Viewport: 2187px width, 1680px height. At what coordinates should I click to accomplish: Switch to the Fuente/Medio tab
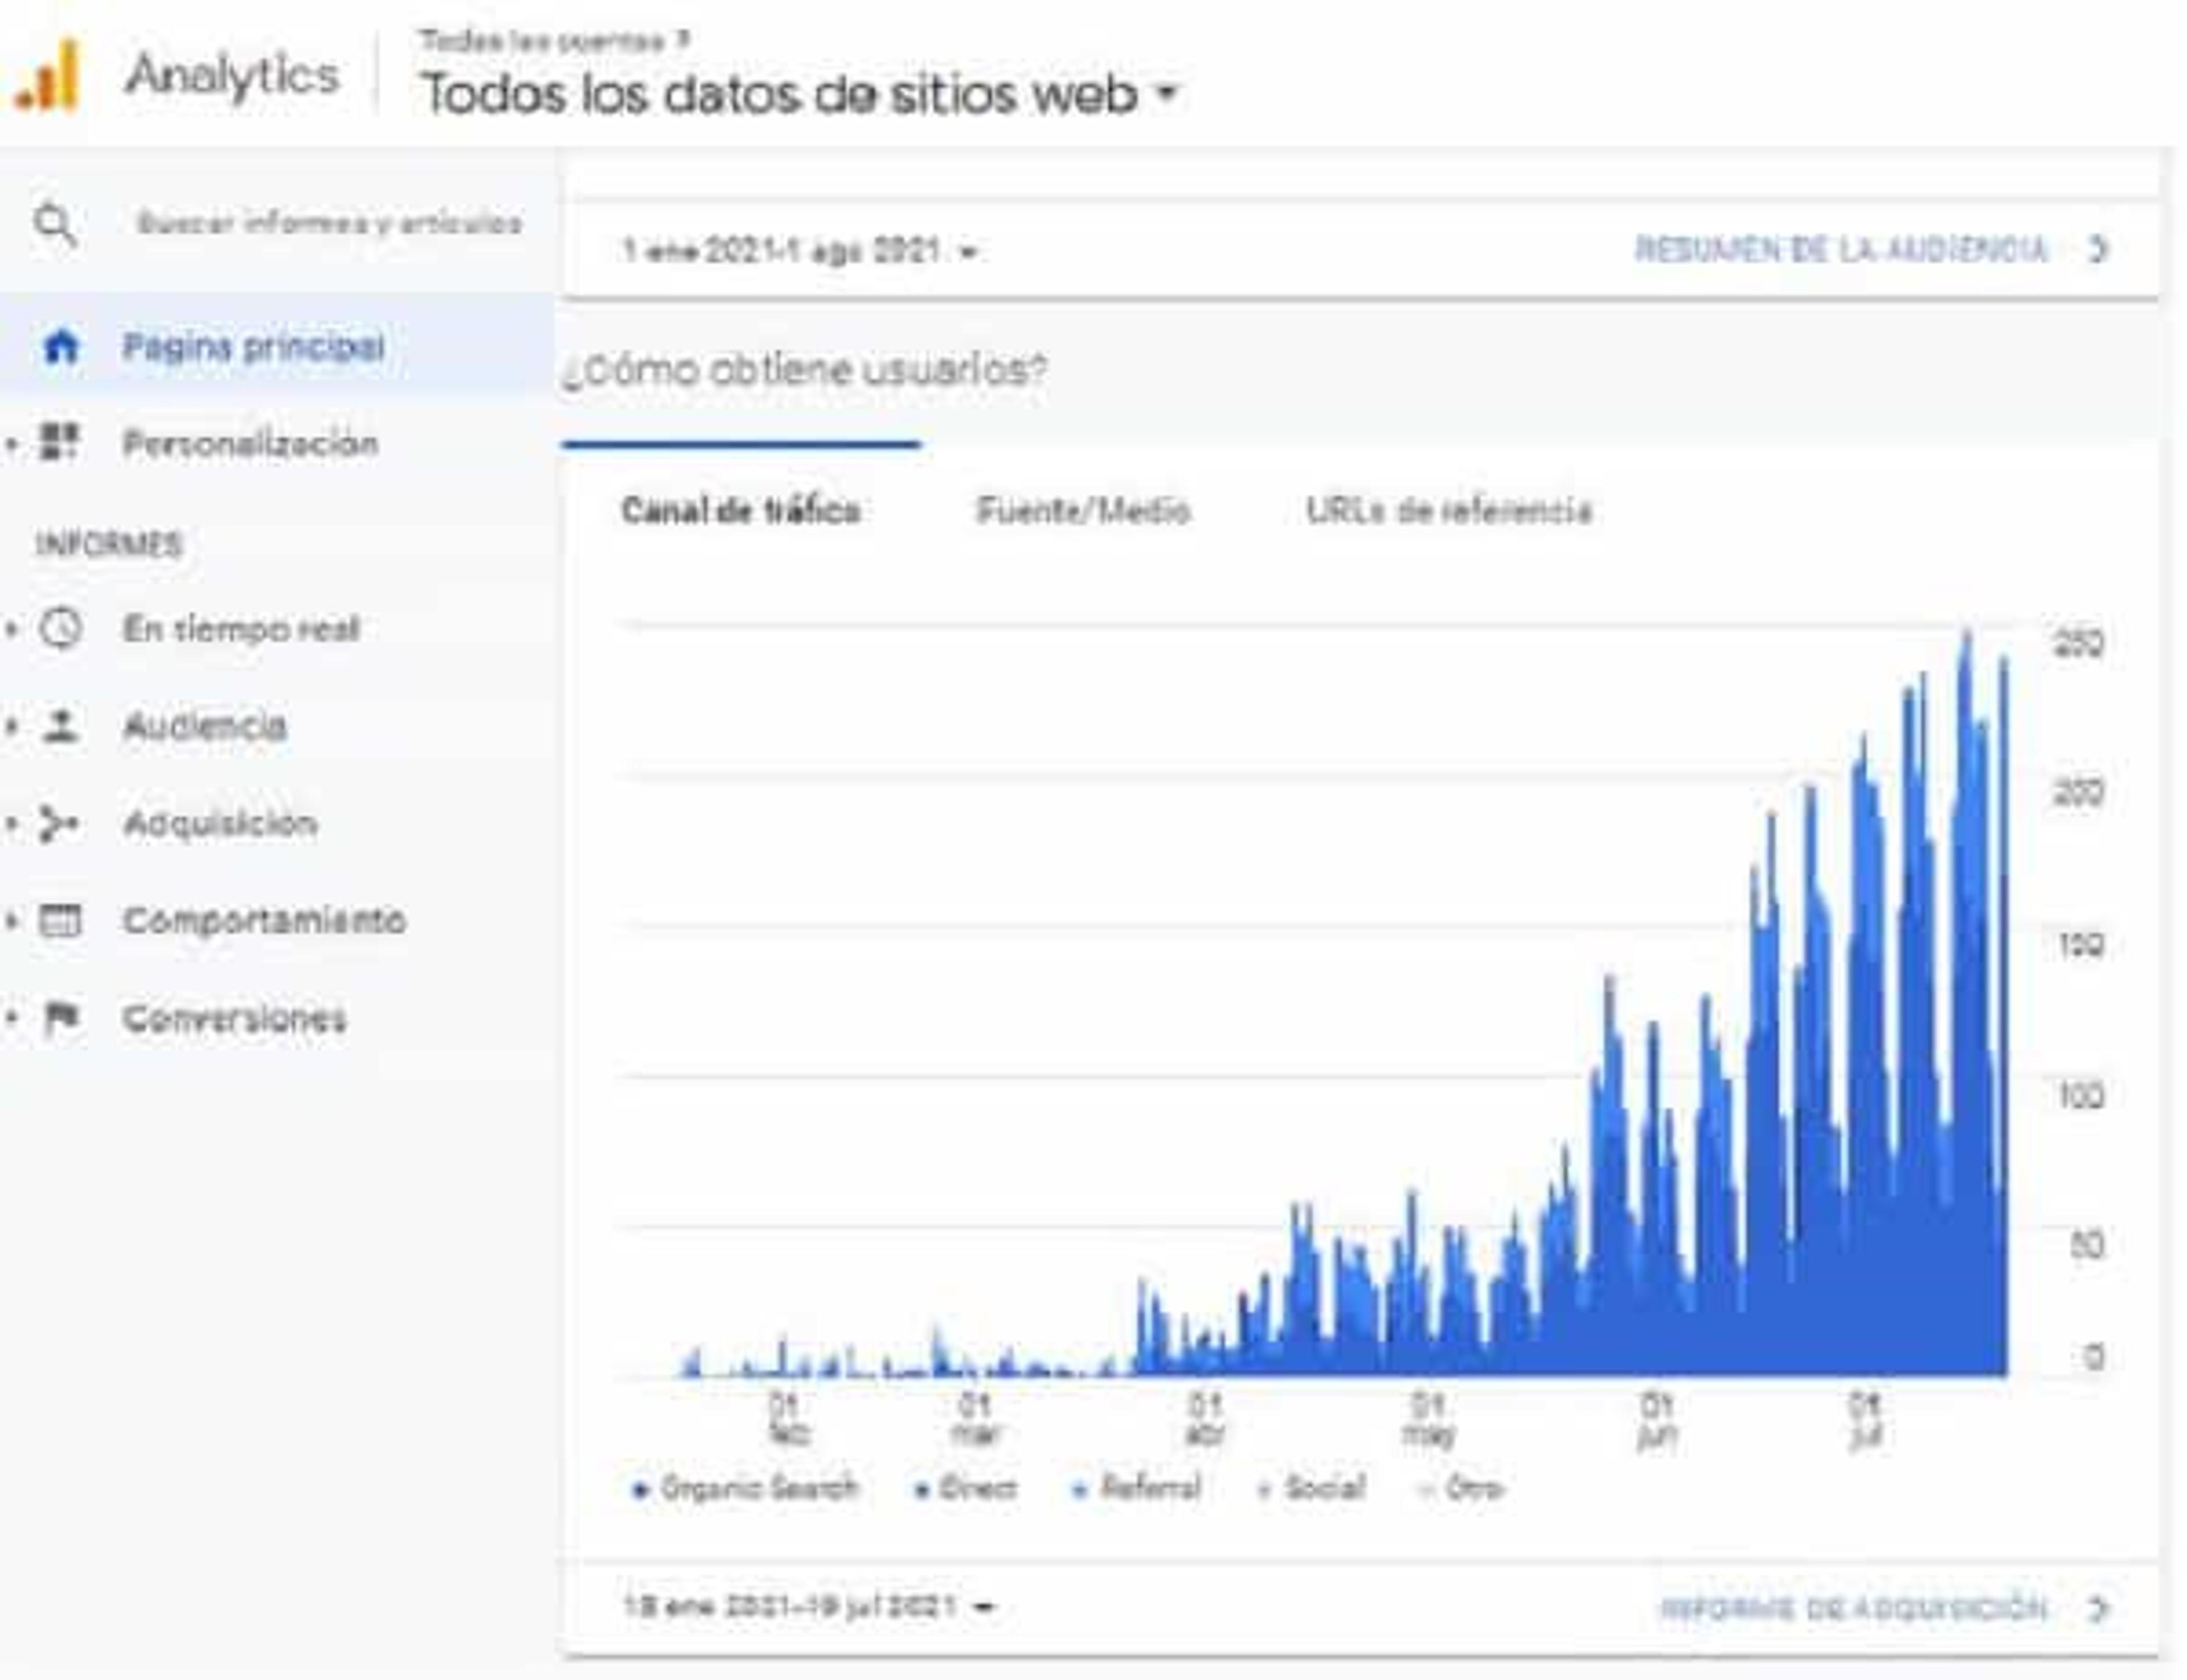[x=1083, y=511]
